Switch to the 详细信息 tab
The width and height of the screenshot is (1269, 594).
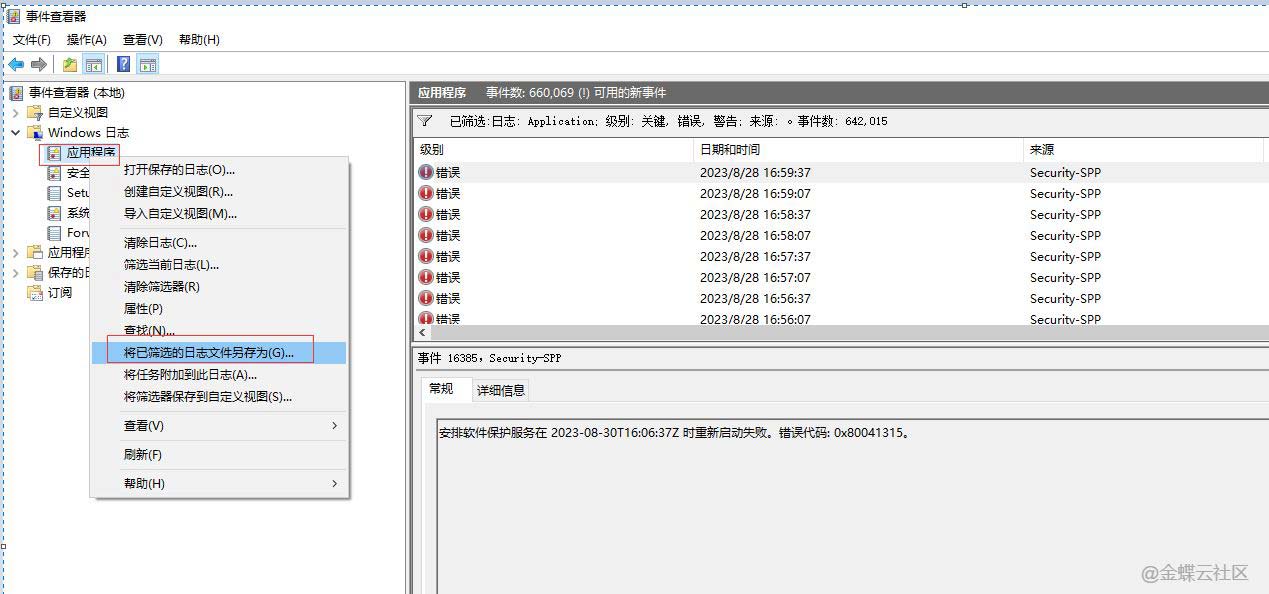pyautogui.click(x=500, y=390)
